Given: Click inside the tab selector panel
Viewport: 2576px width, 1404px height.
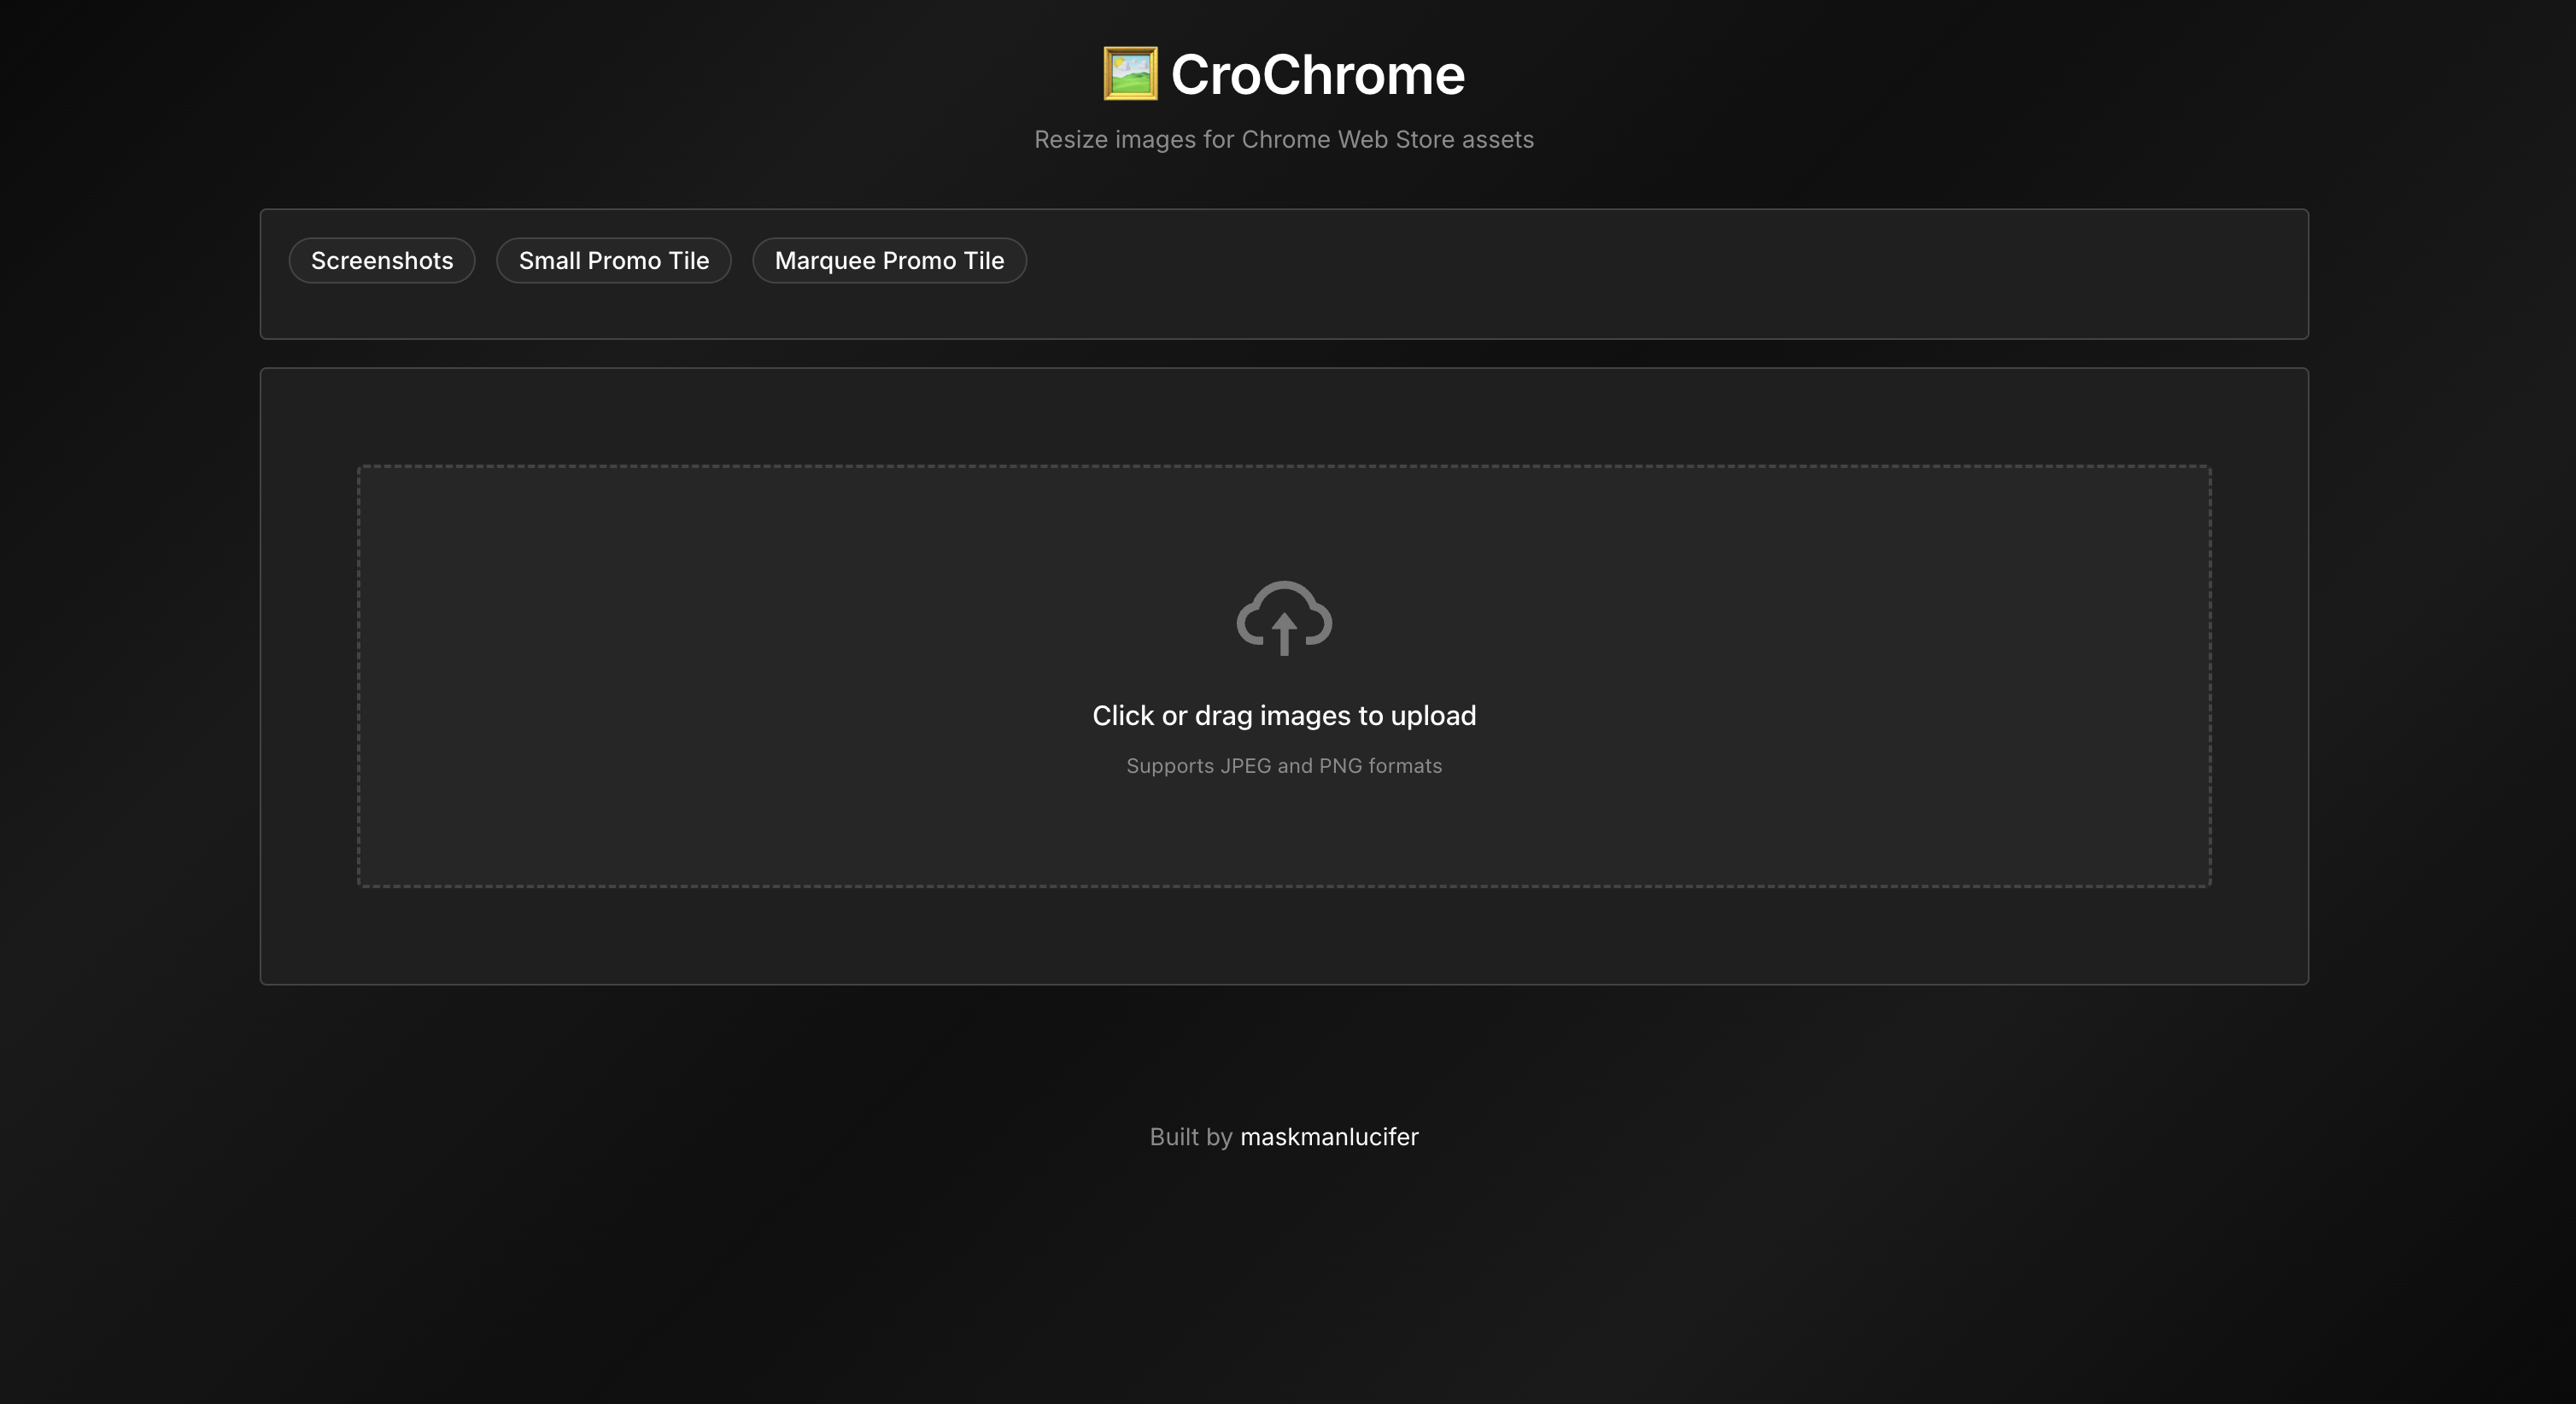Looking at the screenshot, I should pos(1600,275).
